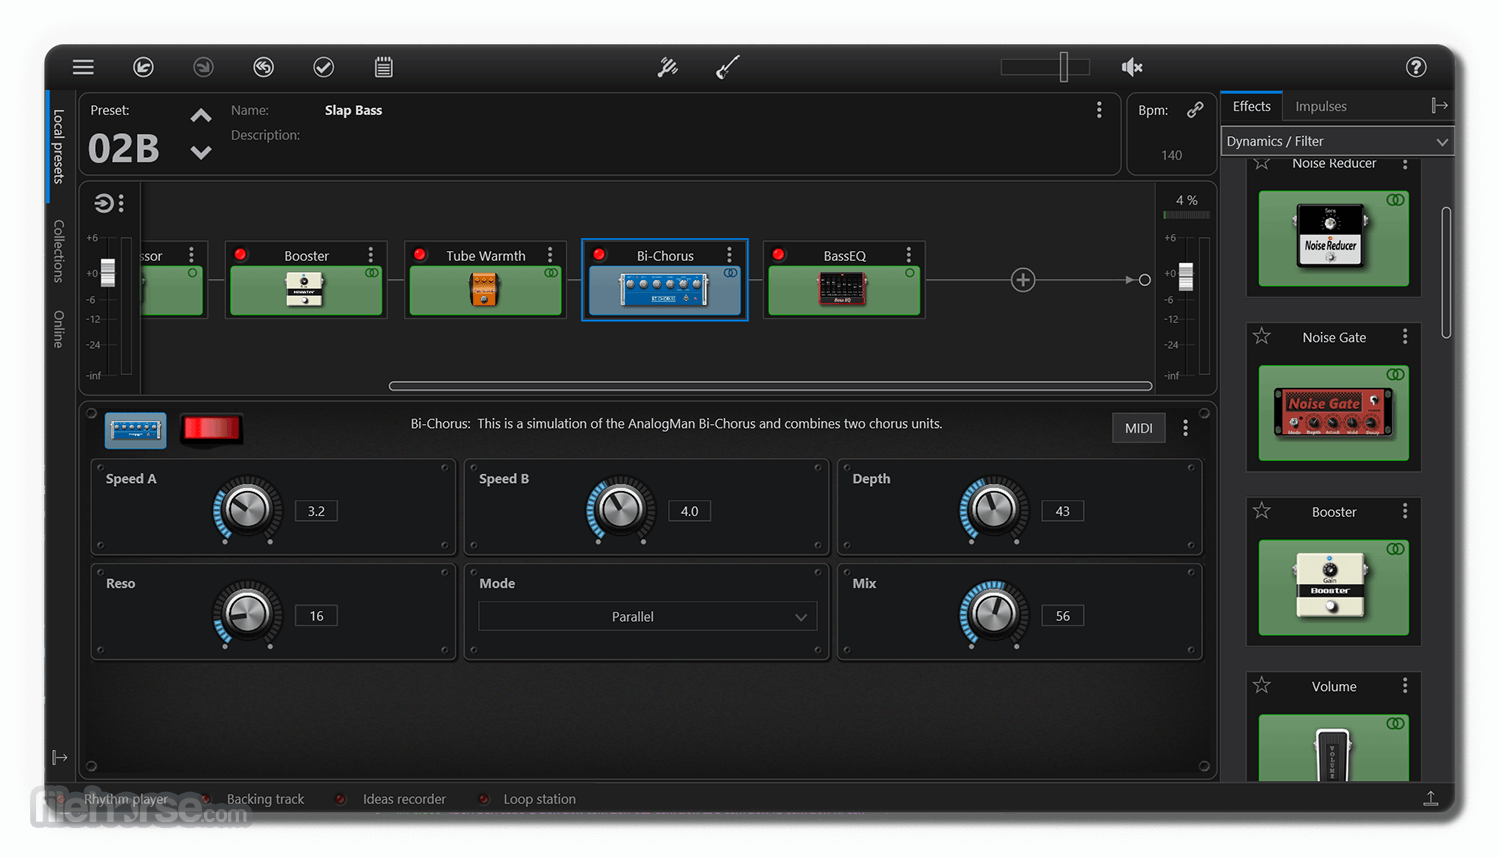1500x858 pixels.
Task: Open the signal chain three-dot menu
Action: [121, 203]
